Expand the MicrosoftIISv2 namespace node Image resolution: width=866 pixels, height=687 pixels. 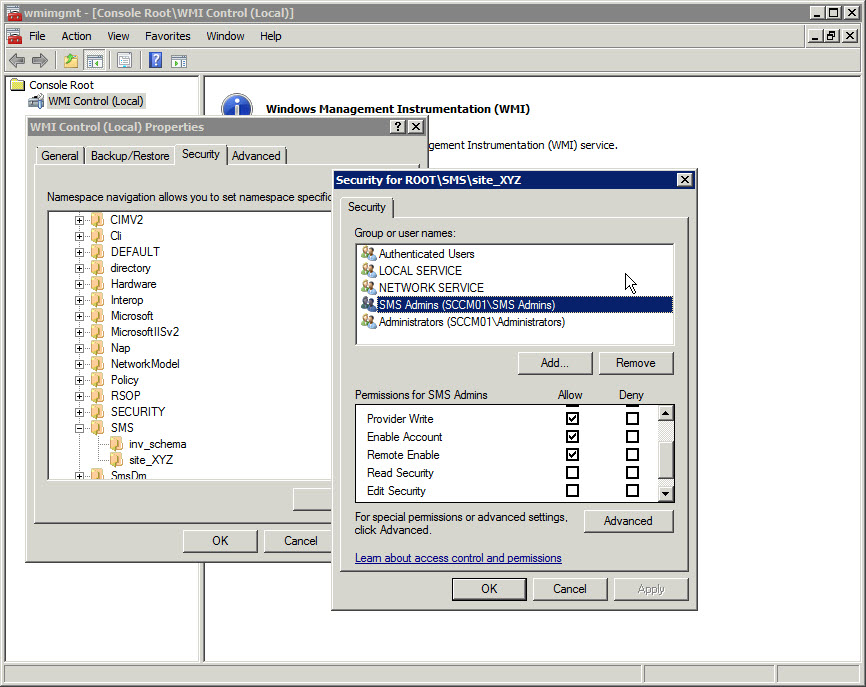(x=80, y=332)
